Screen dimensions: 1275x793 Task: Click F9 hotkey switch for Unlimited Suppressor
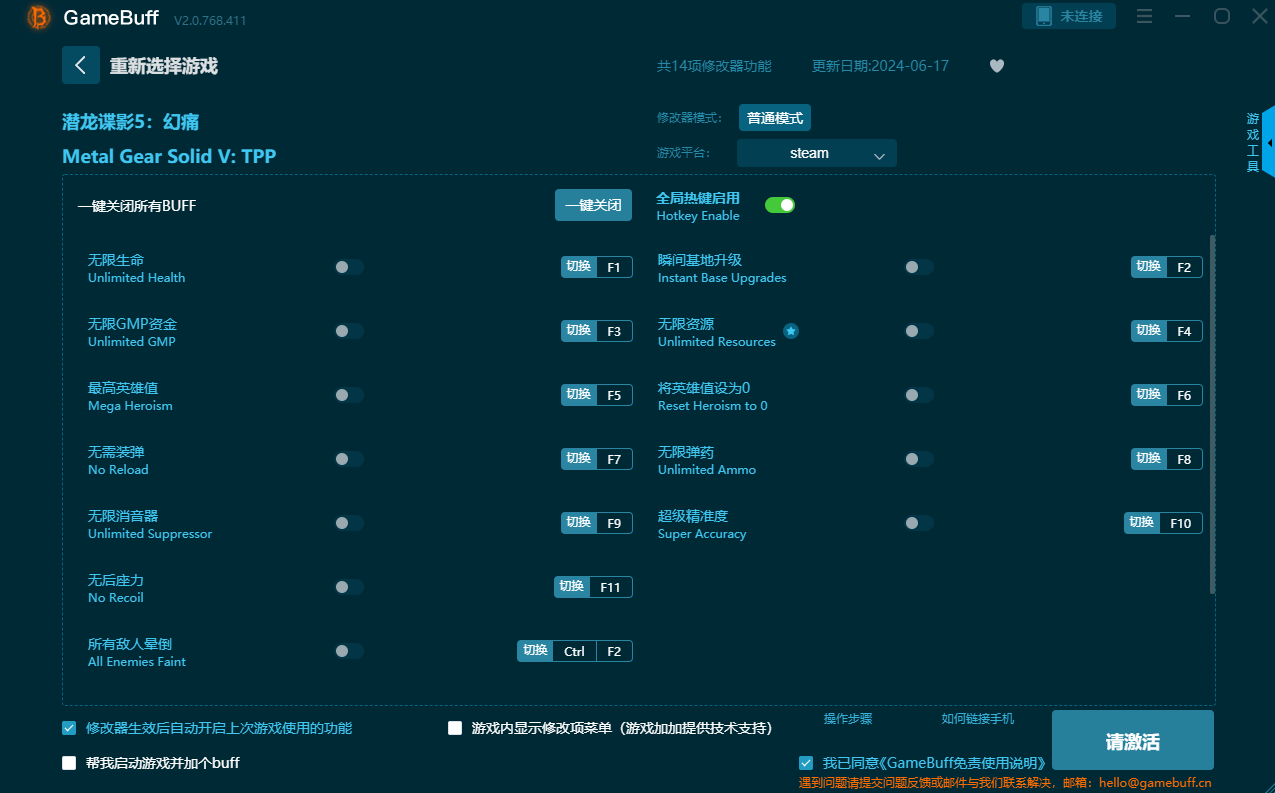pyautogui.click(x=597, y=523)
